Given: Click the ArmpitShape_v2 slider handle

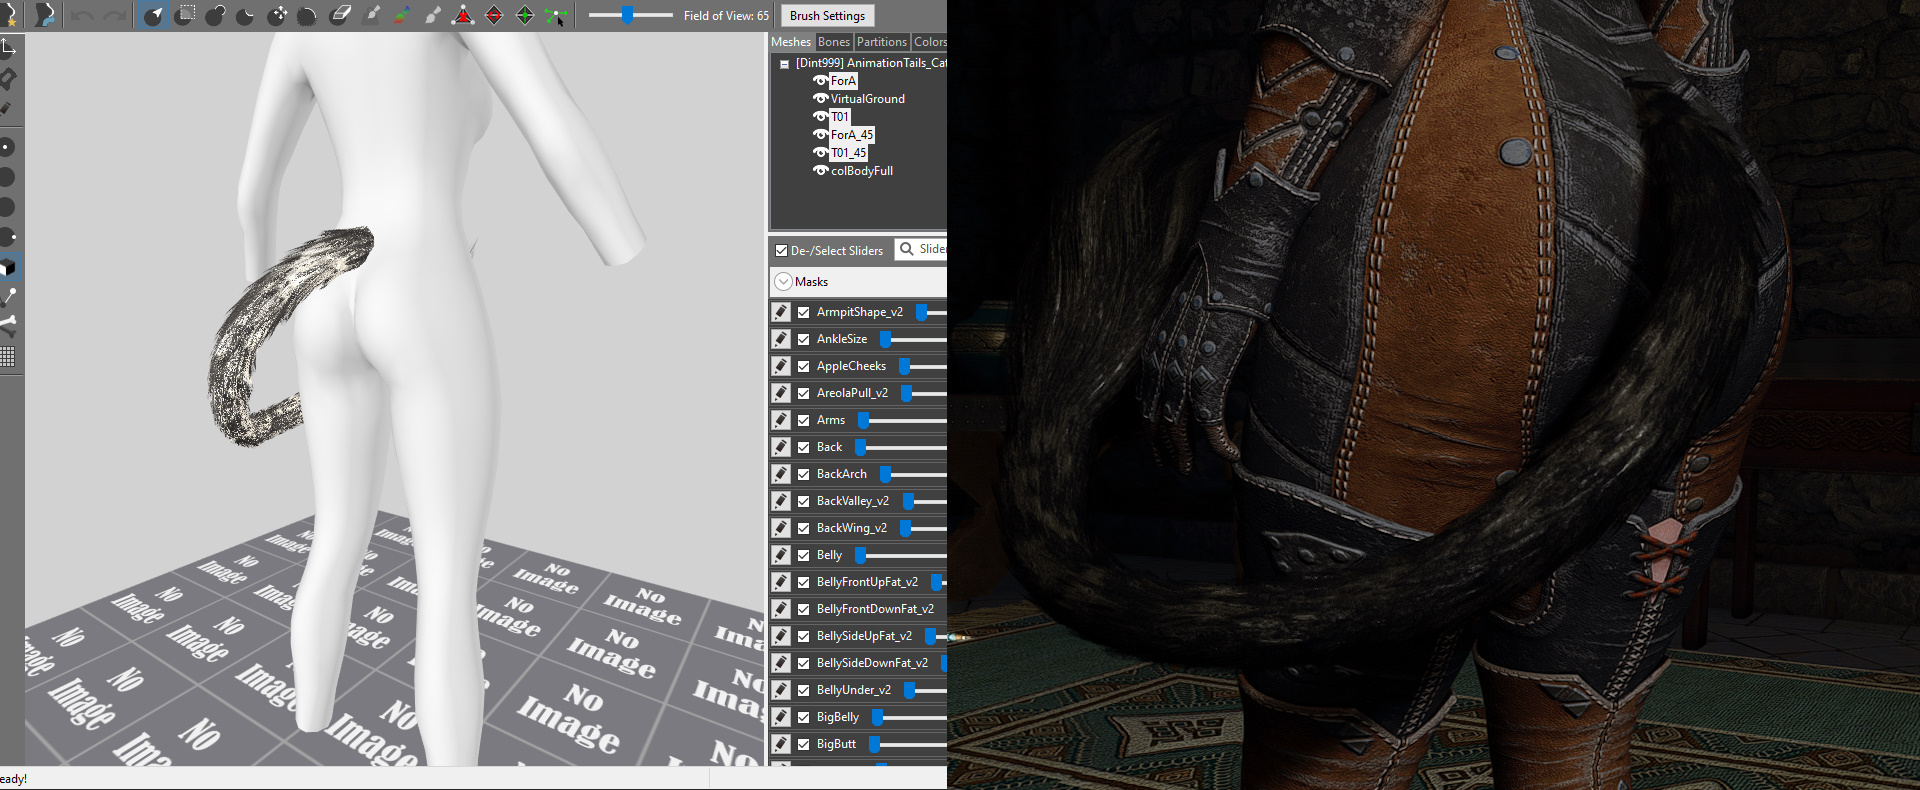Looking at the screenshot, I should coord(921,312).
